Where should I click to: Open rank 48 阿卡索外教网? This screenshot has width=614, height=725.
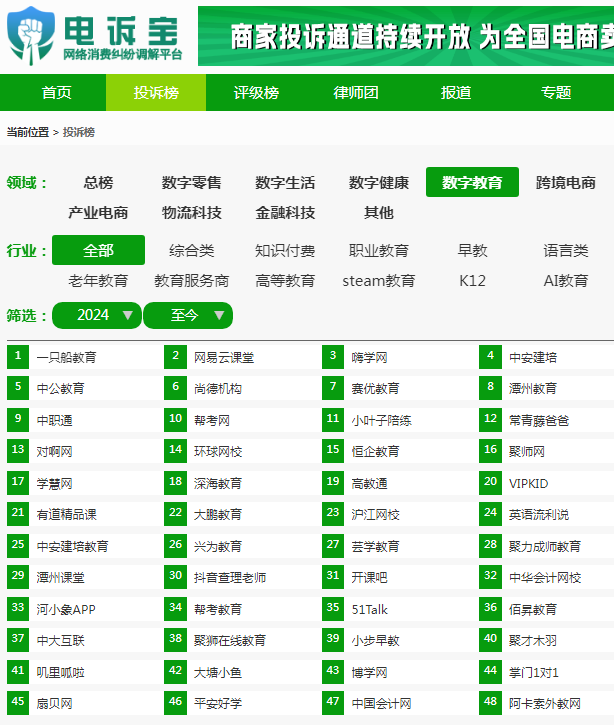coord(545,703)
